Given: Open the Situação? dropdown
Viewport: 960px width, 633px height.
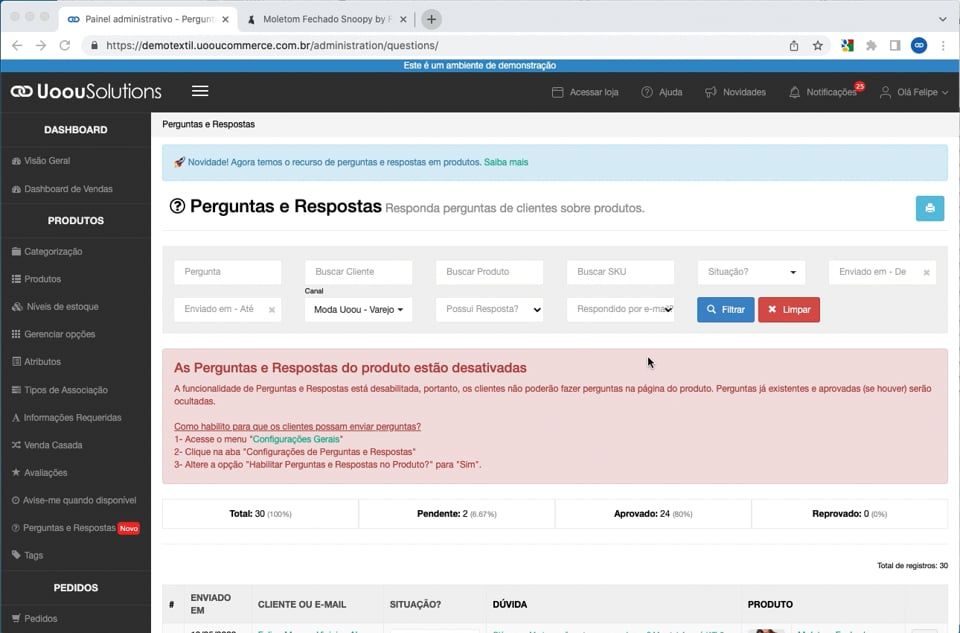Looking at the screenshot, I should [x=750, y=271].
